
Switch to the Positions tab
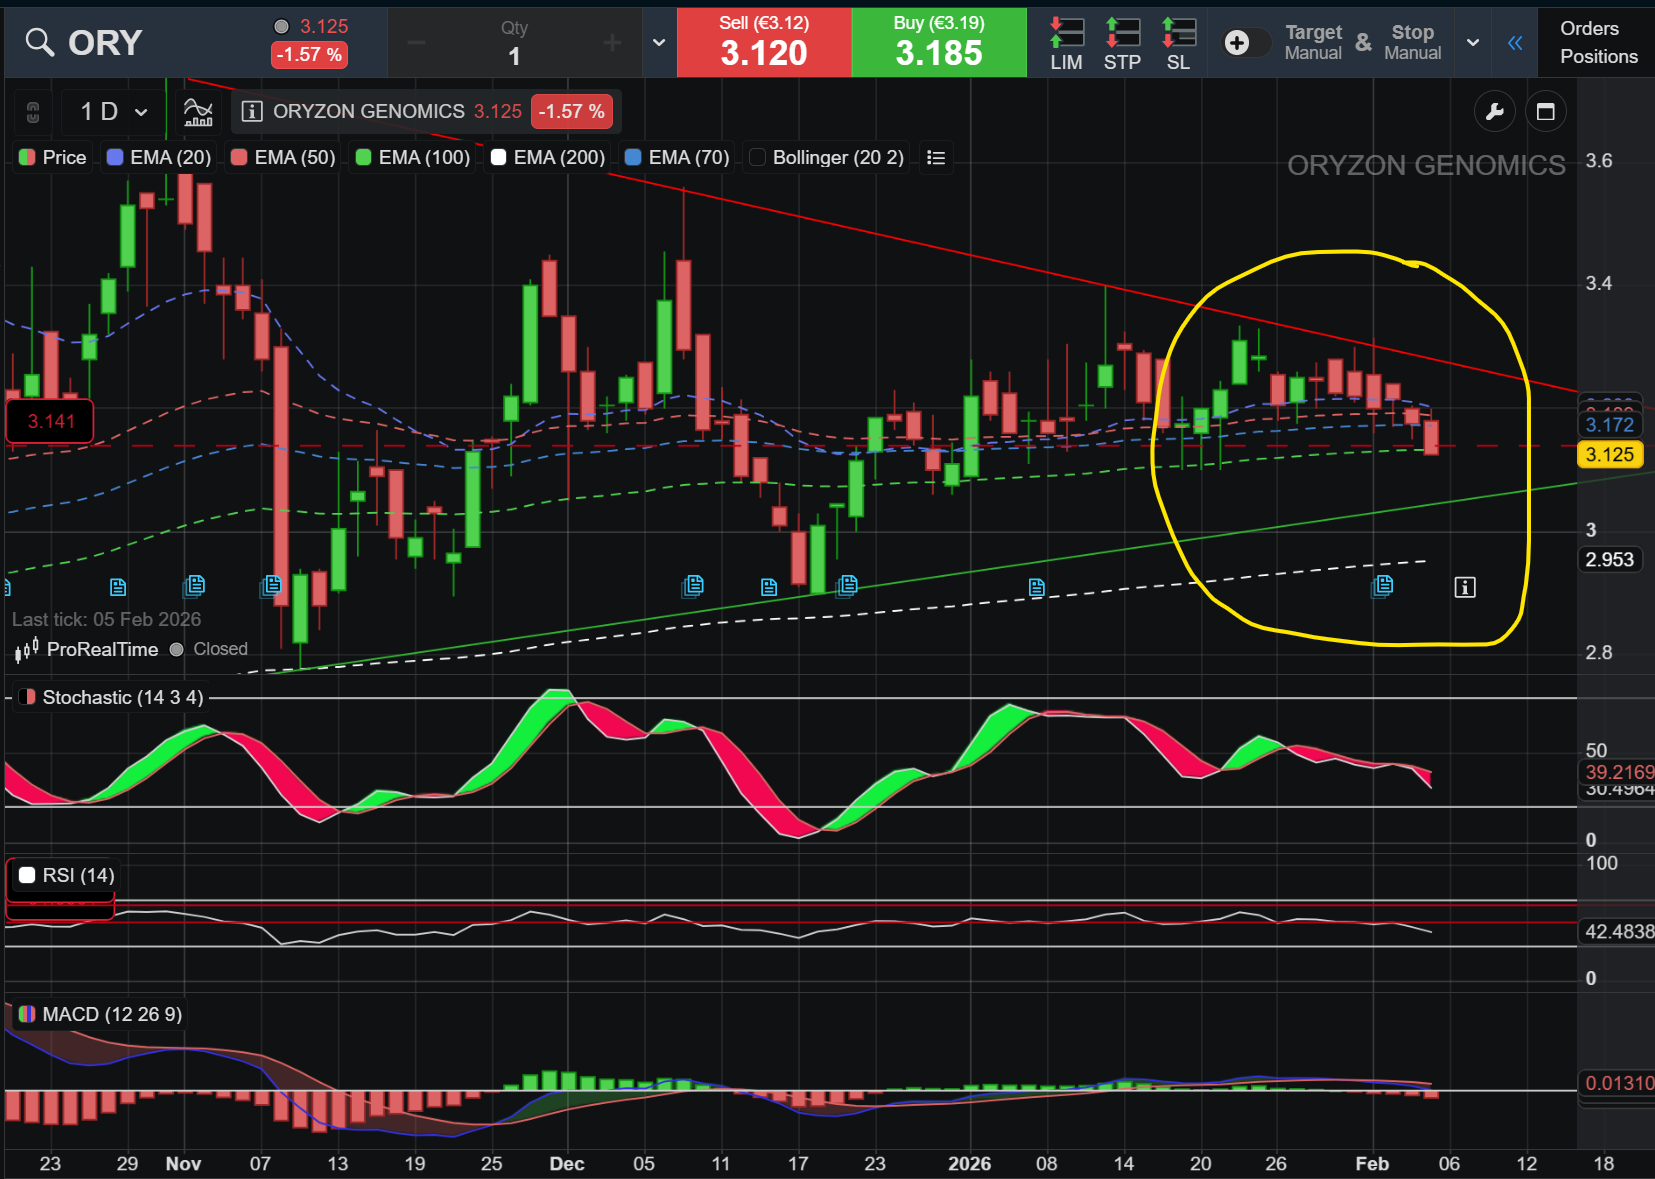coord(1599,57)
